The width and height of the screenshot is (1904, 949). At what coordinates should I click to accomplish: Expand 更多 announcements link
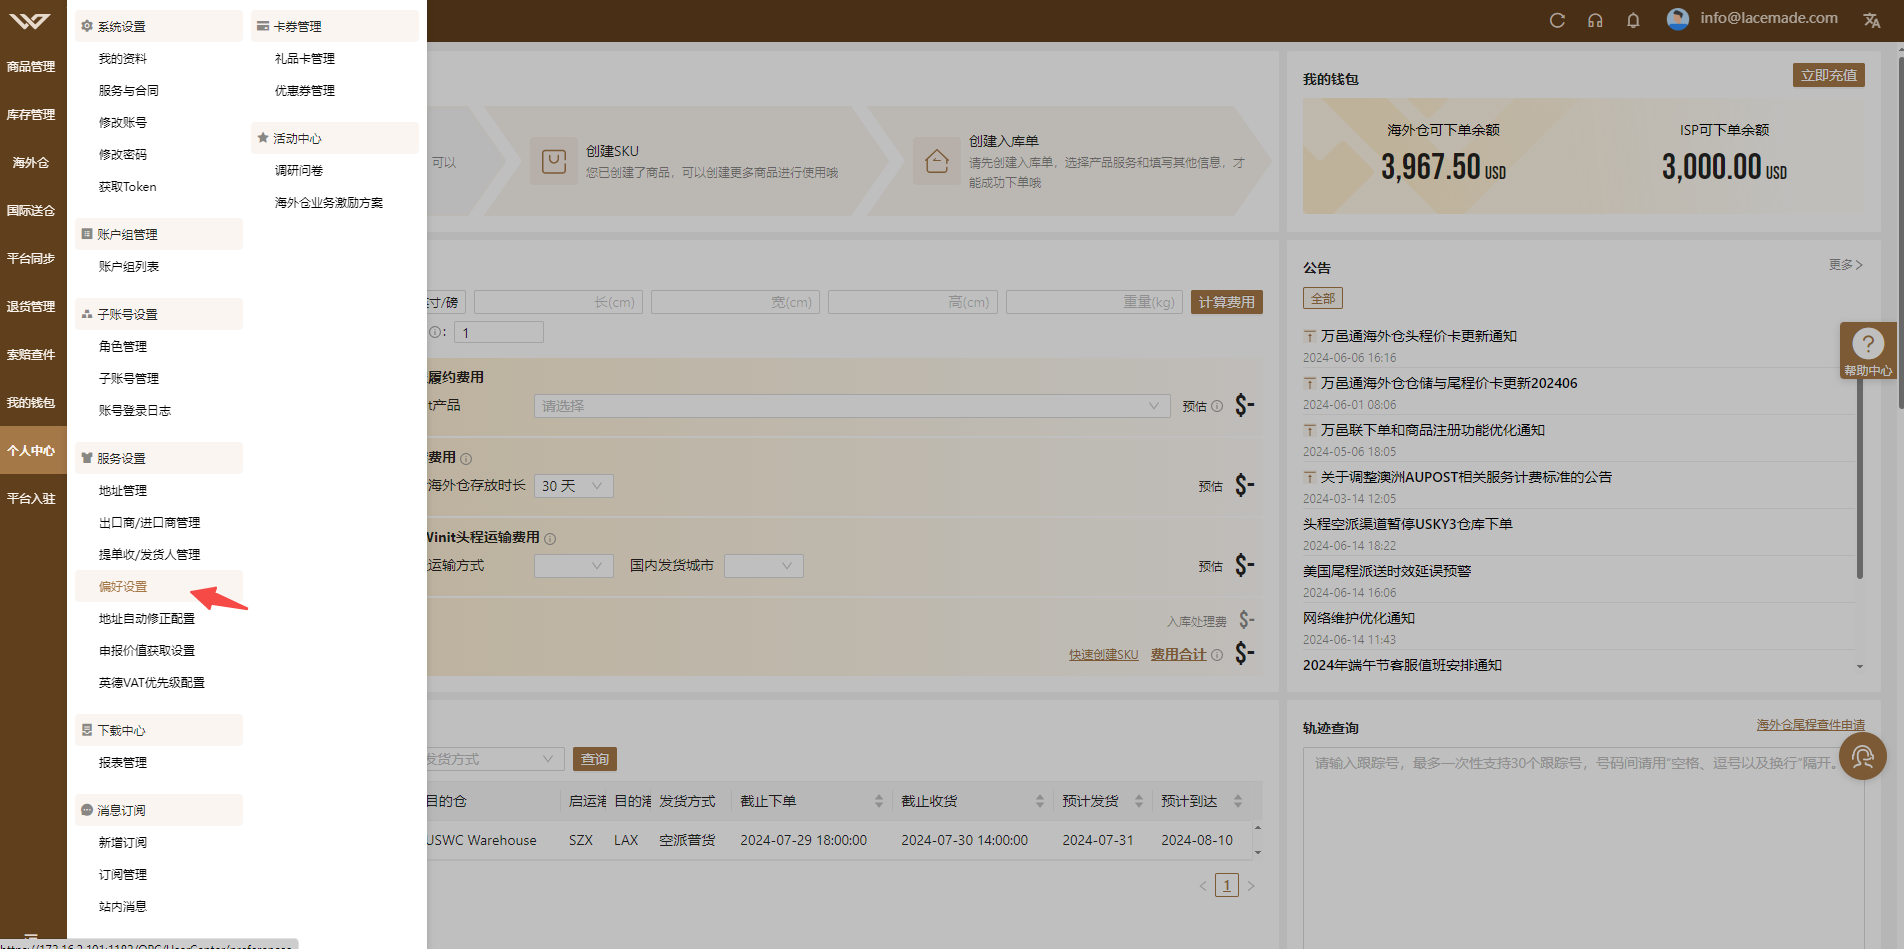(x=1846, y=265)
